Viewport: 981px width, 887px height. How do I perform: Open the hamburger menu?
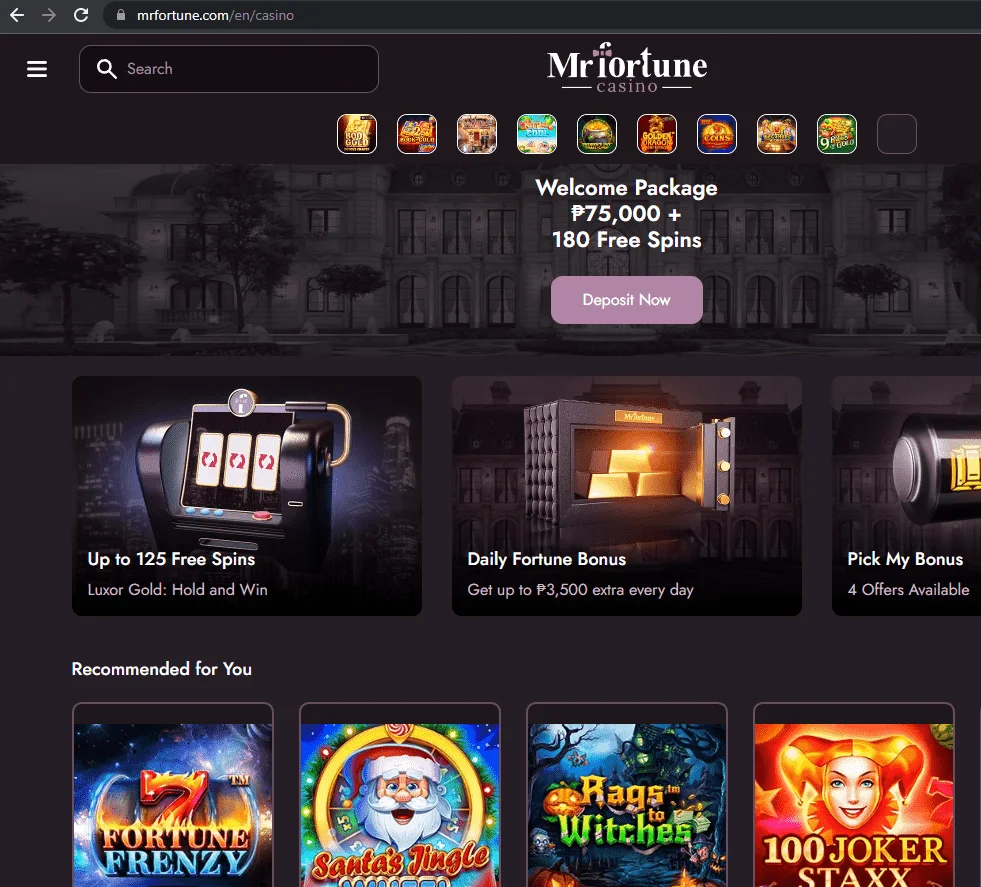point(37,69)
